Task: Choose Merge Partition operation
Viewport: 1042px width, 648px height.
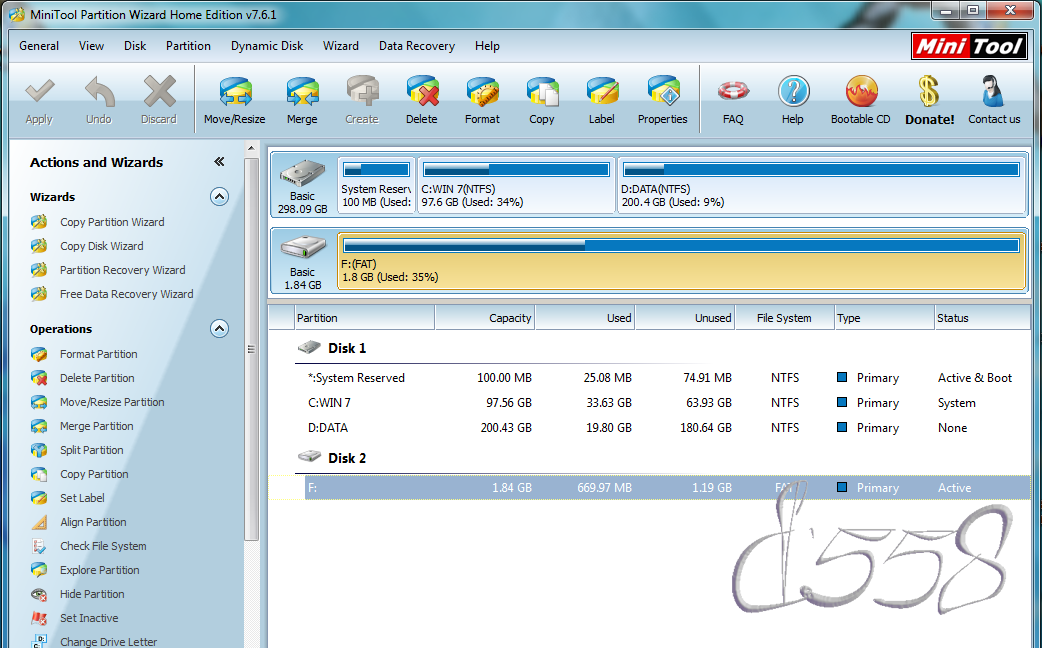Action: (96, 426)
